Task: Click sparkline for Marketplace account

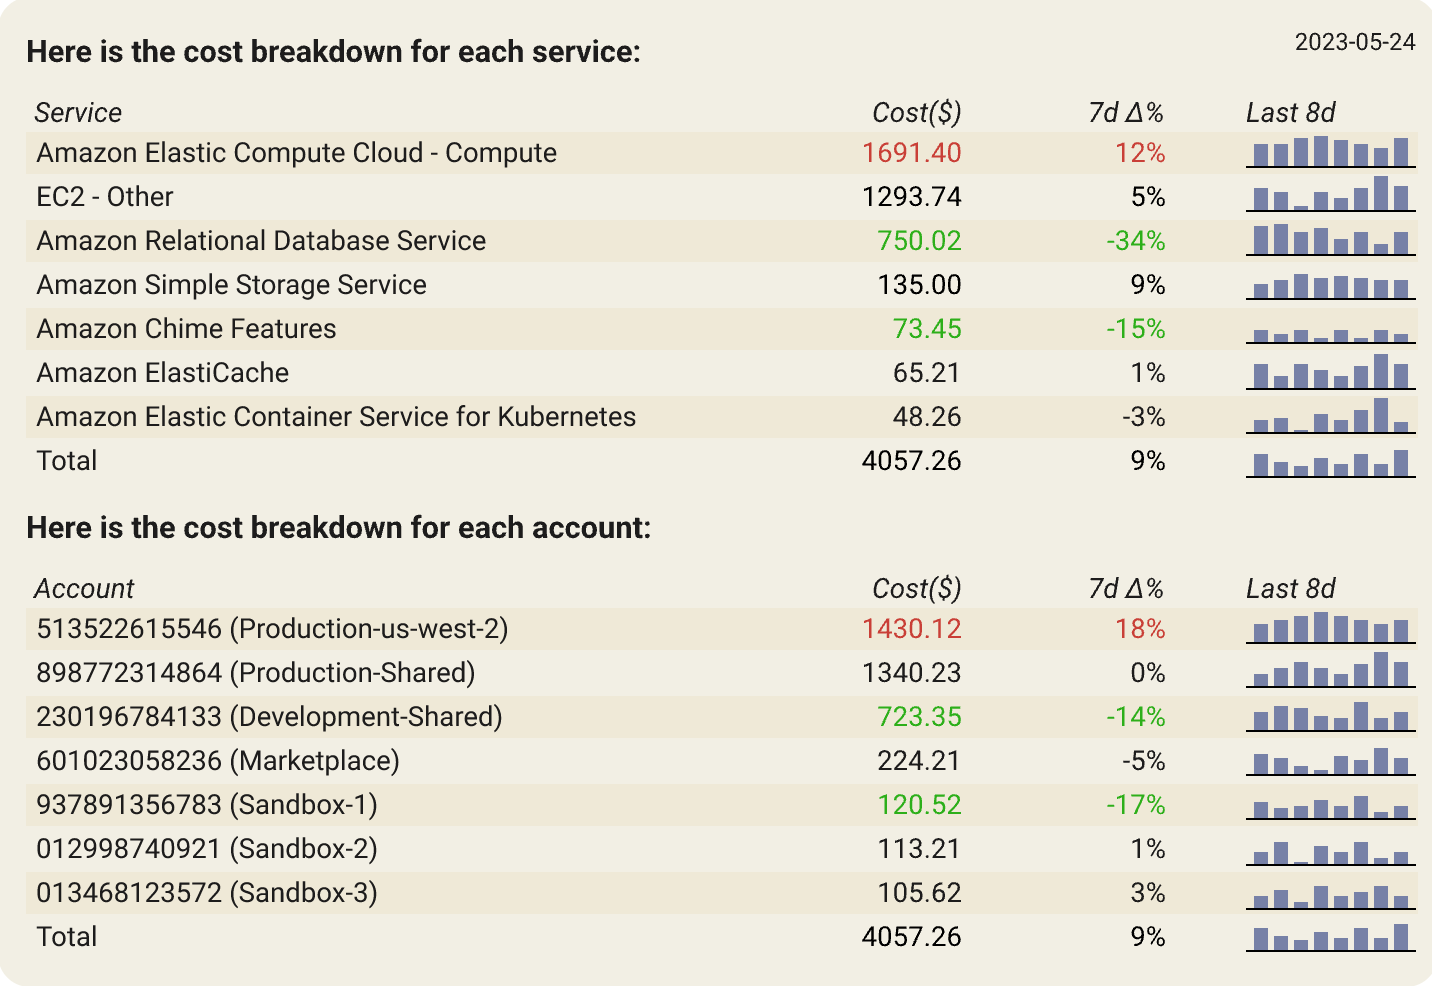Action: click(1331, 762)
